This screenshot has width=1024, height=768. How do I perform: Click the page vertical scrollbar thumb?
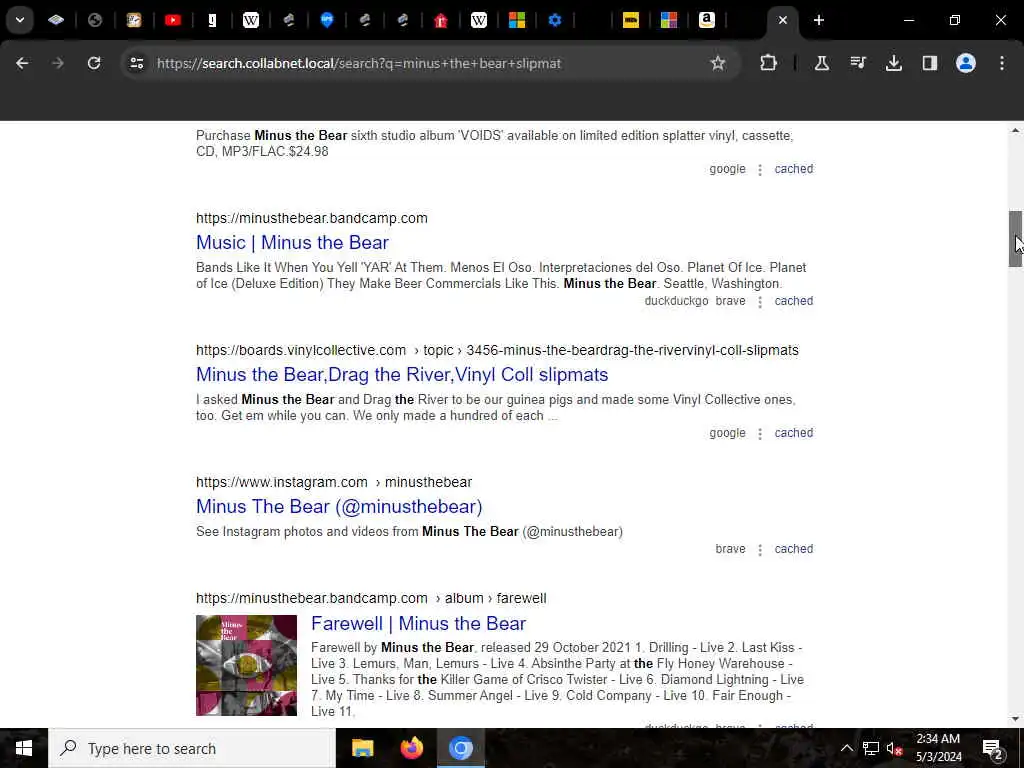coord(1015,239)
